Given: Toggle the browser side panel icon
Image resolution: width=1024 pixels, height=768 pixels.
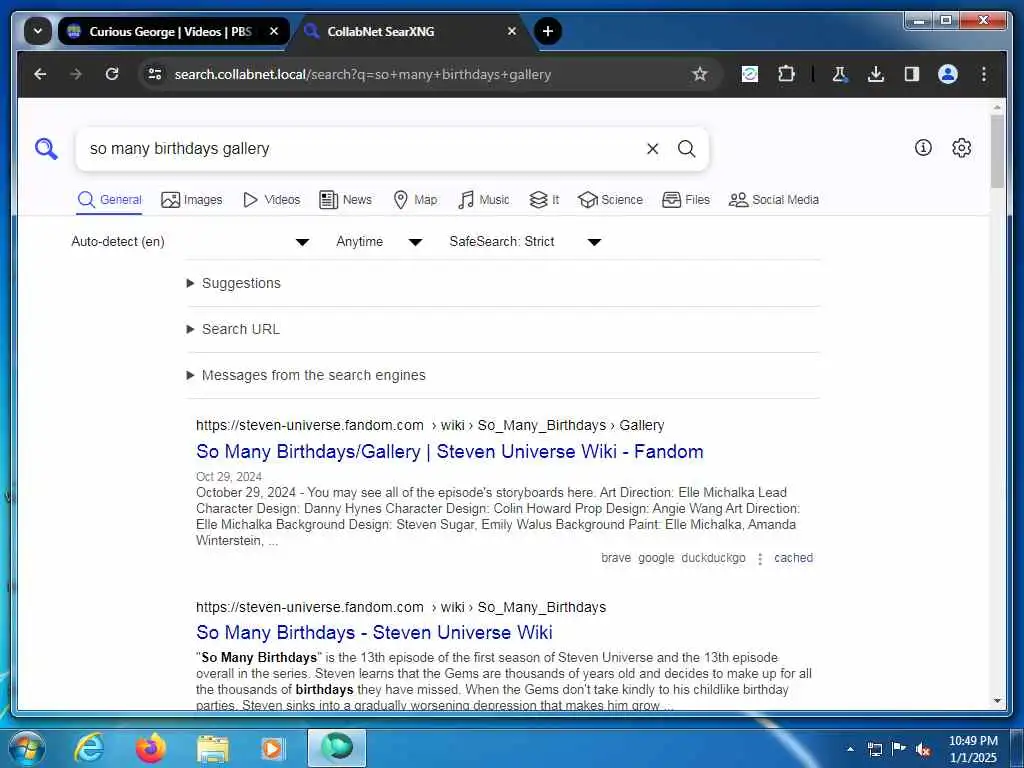Looking at the screenshot, I should tap(912, 74).
